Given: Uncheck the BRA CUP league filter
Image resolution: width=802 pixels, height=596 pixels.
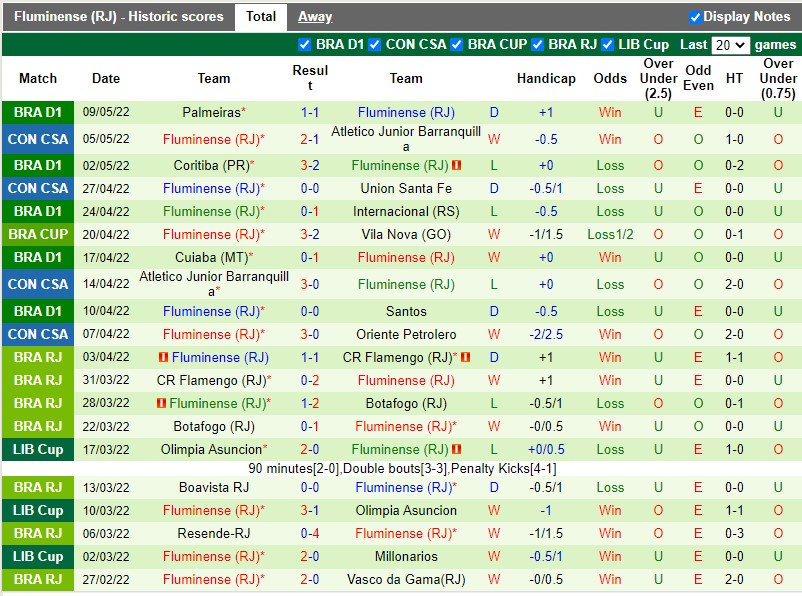Looking at the screenshot, I should point(456,45).
